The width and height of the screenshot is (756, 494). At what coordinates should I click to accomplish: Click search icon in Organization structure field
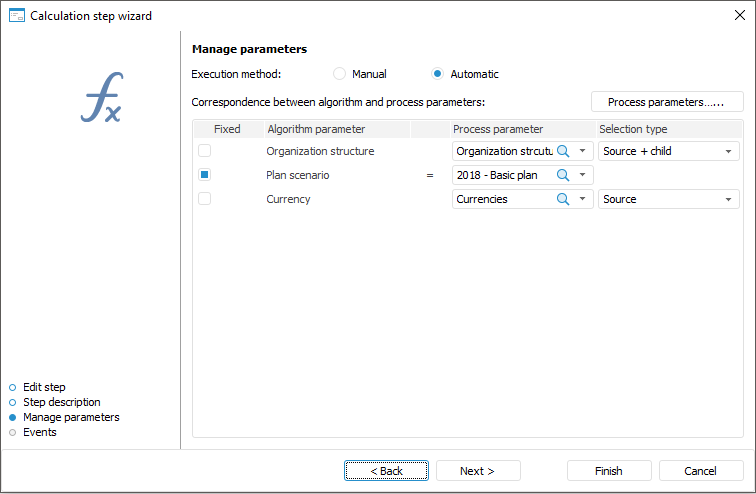tap(563, 151)
